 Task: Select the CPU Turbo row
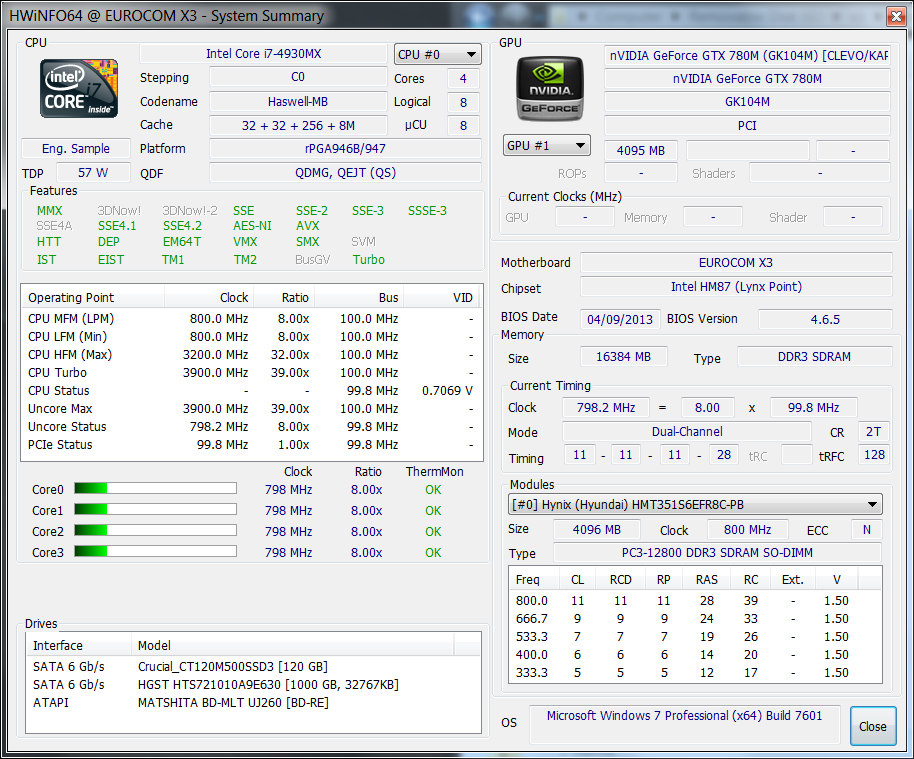[x=251, y=373]
